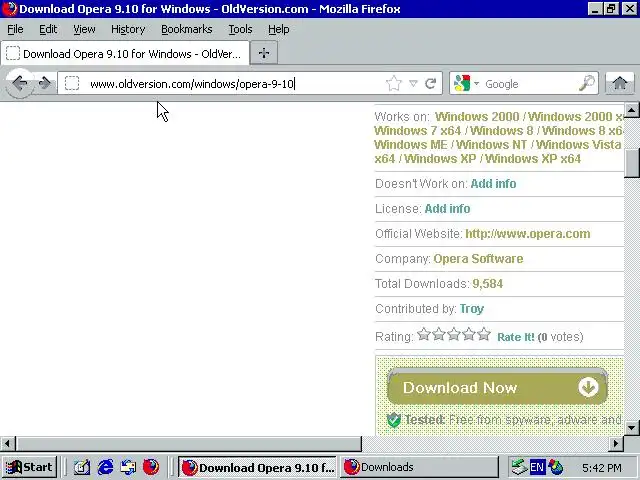Open the Windows Start menu

click(x=29, y=467)
